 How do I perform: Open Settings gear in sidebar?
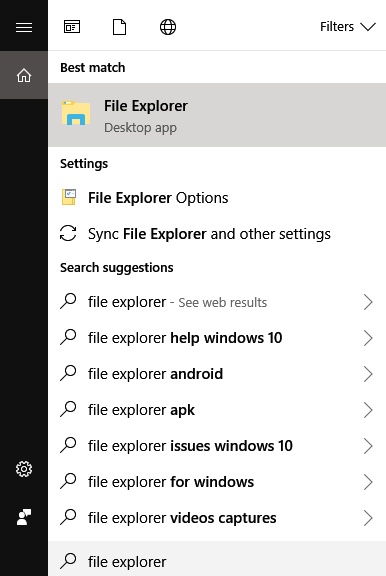(24, 469)
